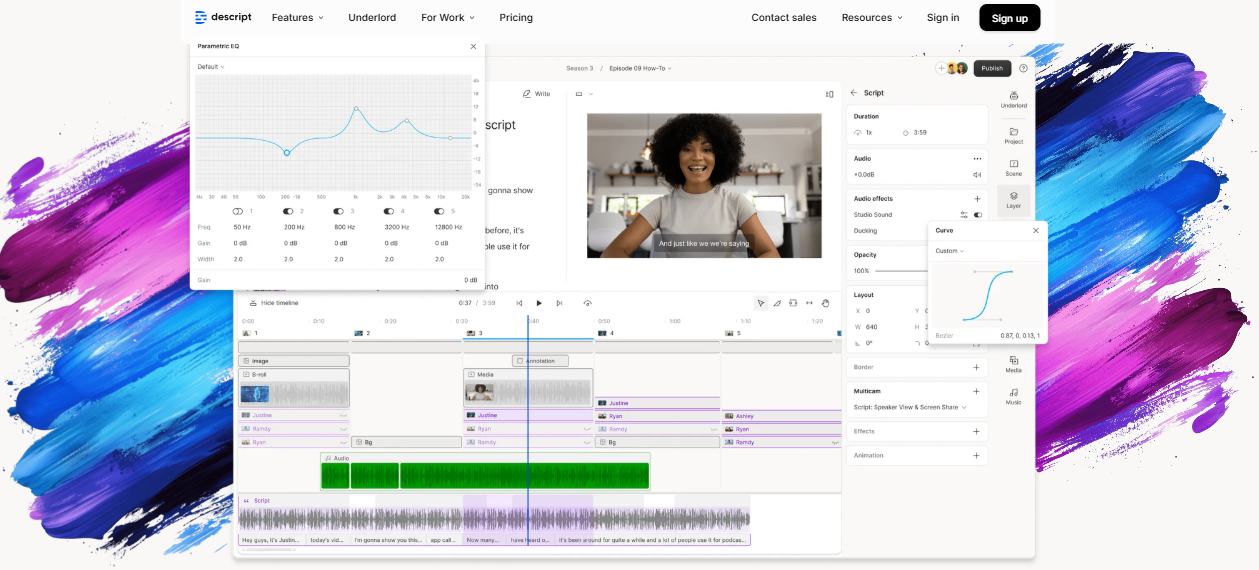Expand the Features menu
Viewport: 1259px width, 570px height.
(298, 17)
